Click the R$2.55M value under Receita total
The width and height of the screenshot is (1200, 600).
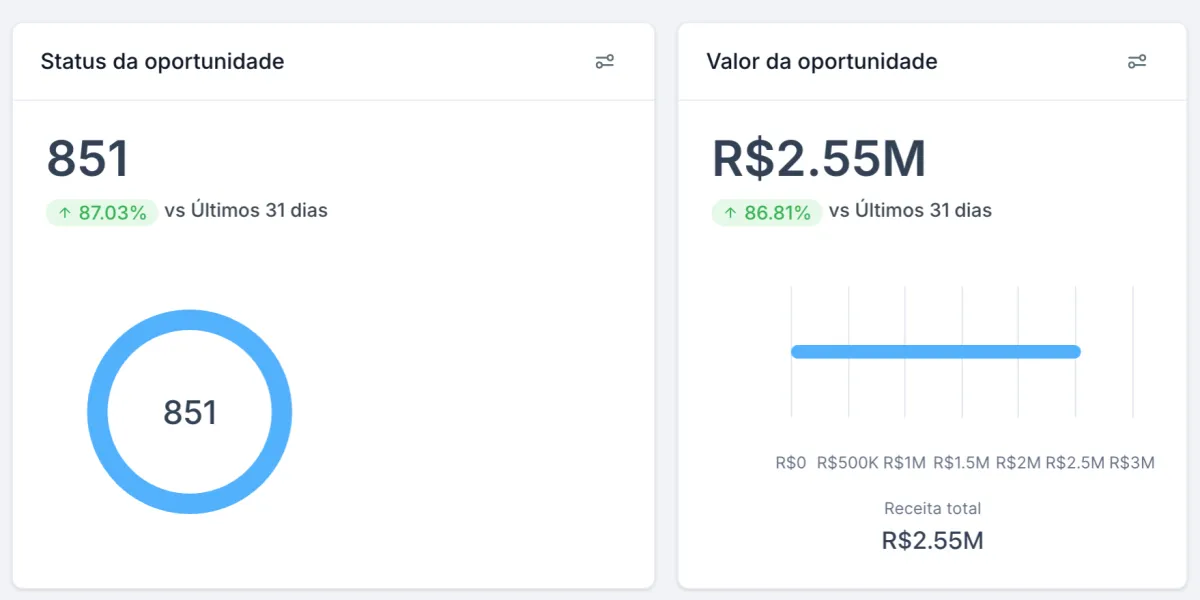[x=933, y=541]
